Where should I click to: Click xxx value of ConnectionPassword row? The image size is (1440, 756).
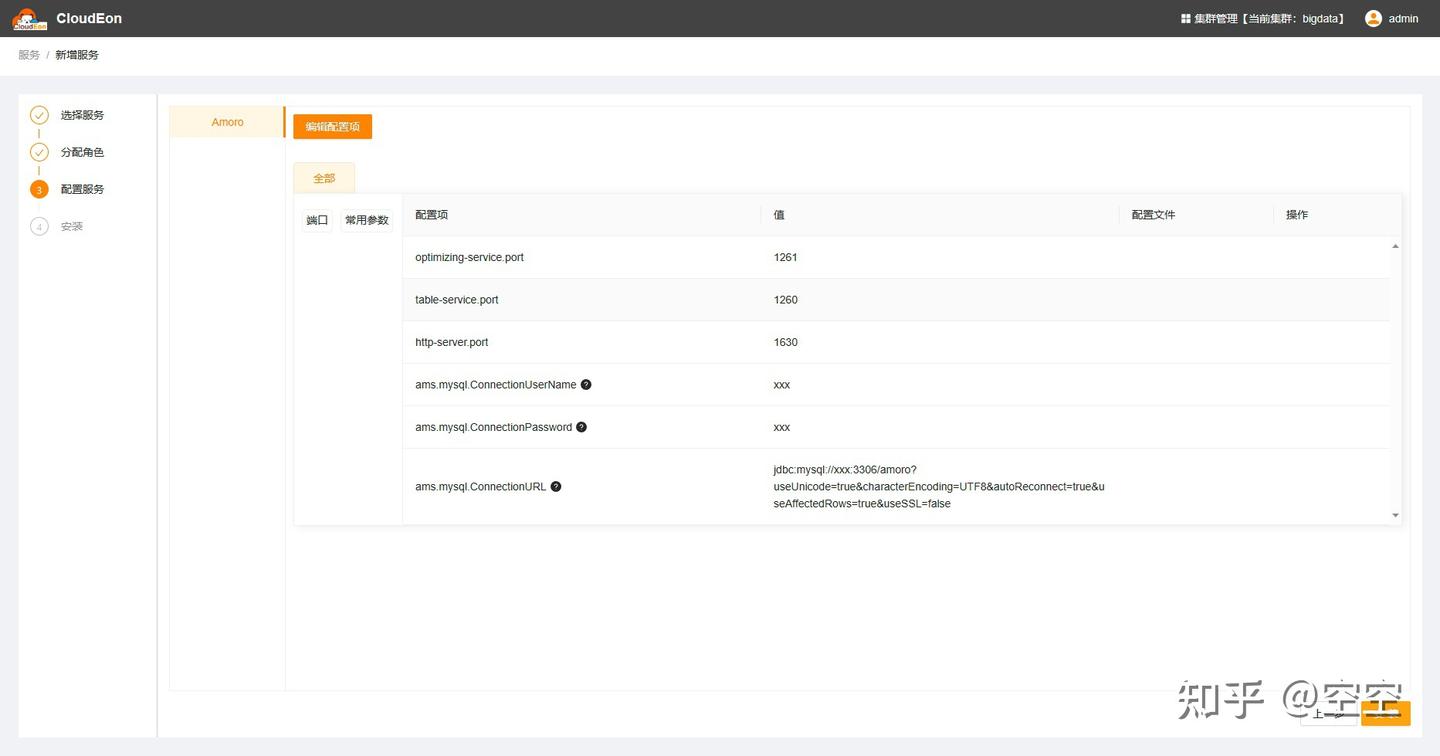782,427
